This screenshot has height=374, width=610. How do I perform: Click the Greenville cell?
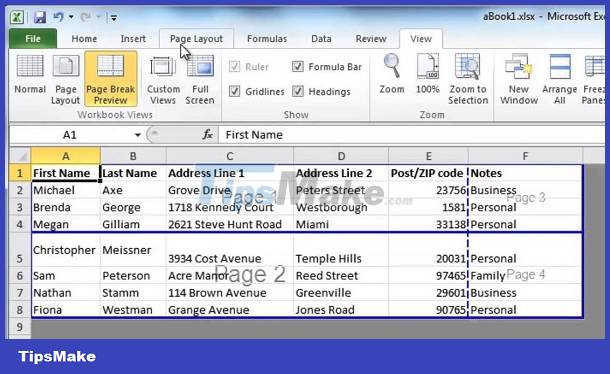tap(341, 293)
